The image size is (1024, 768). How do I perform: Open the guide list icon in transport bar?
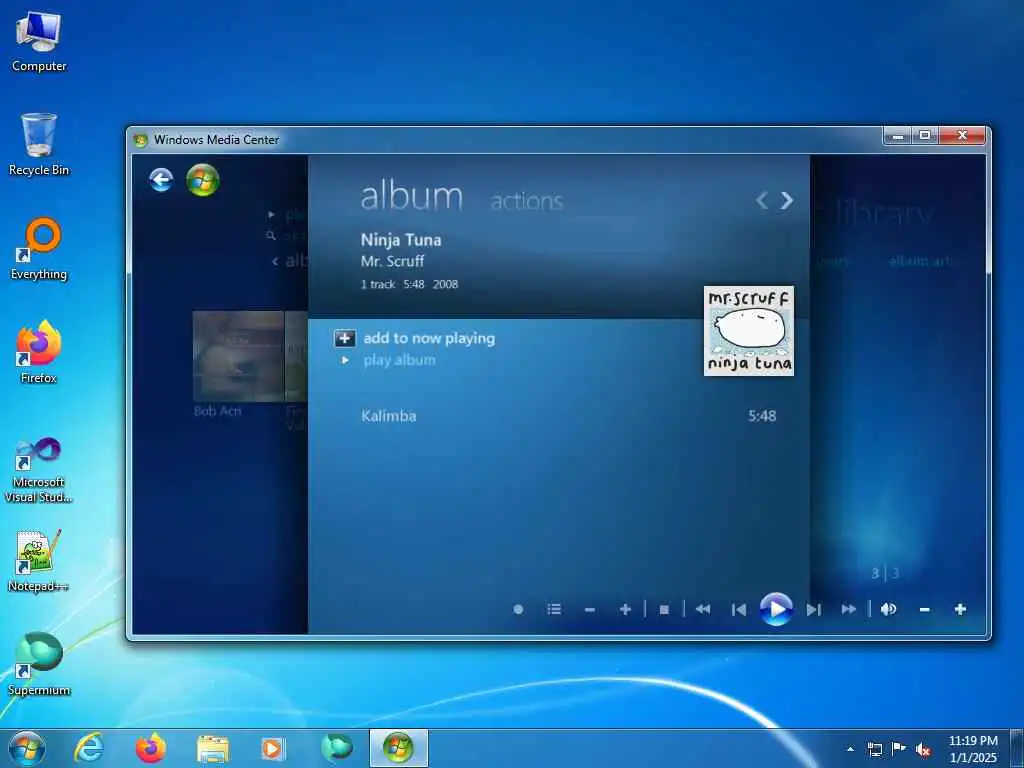click(554, 609)
